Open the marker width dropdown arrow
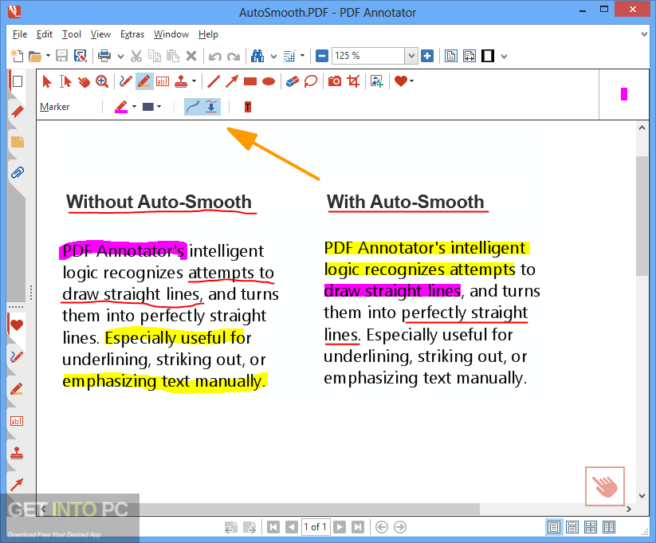Screen dimensions: 656x543 pos(159,107)
